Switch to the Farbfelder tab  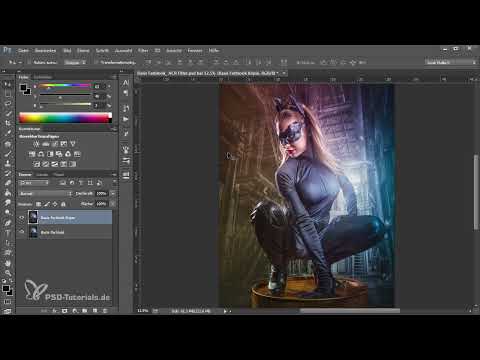pos(43,77)
